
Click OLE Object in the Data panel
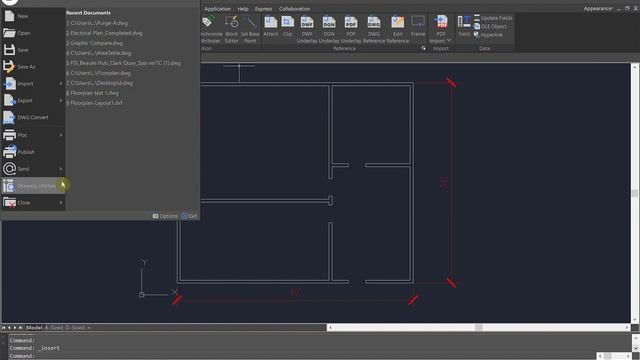[x=490, y=27]
